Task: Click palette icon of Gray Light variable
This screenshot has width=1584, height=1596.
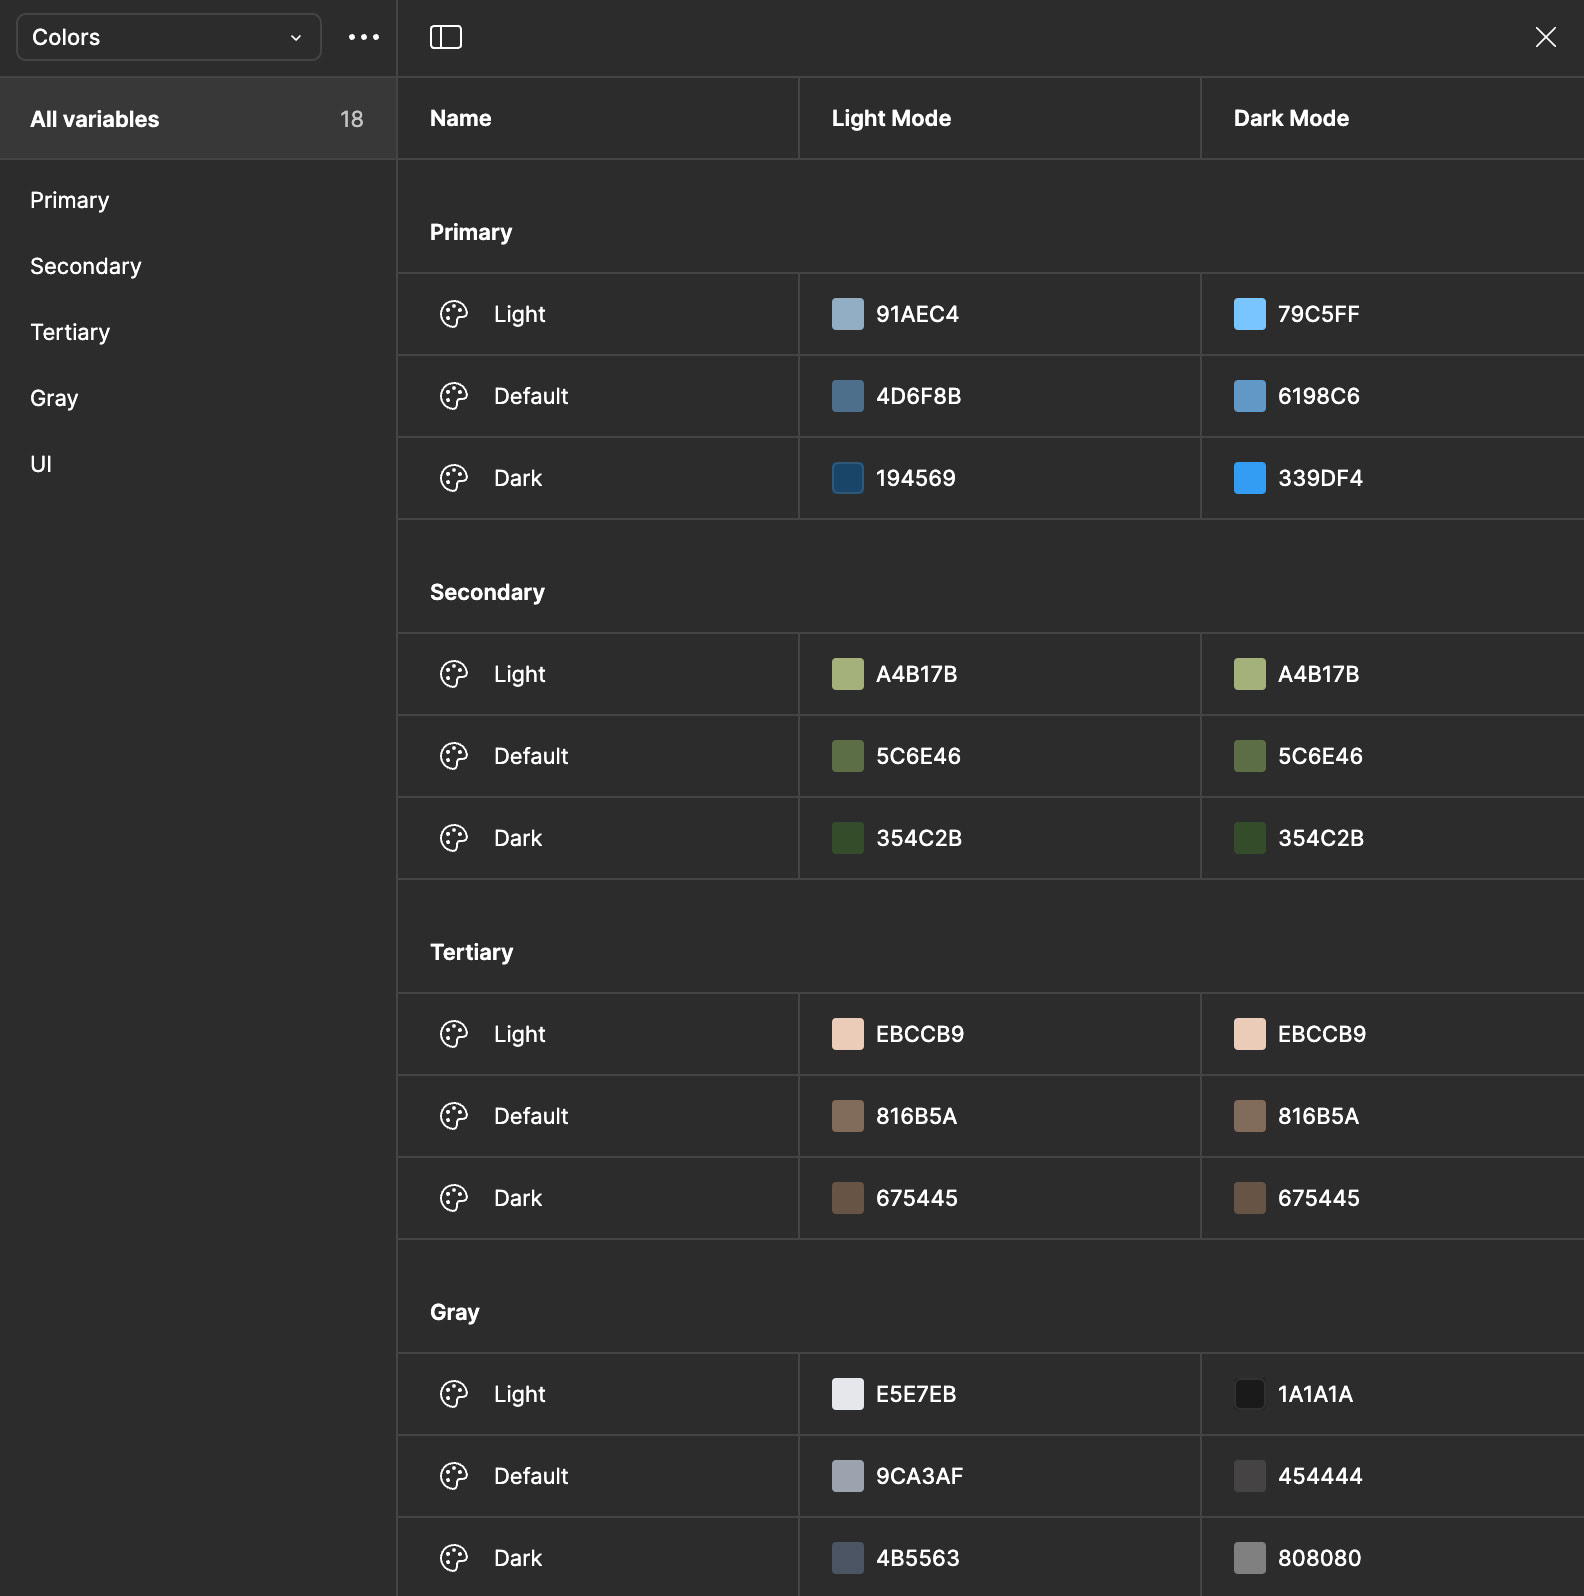Action: pyautogui.click(x=454, y=1394)
